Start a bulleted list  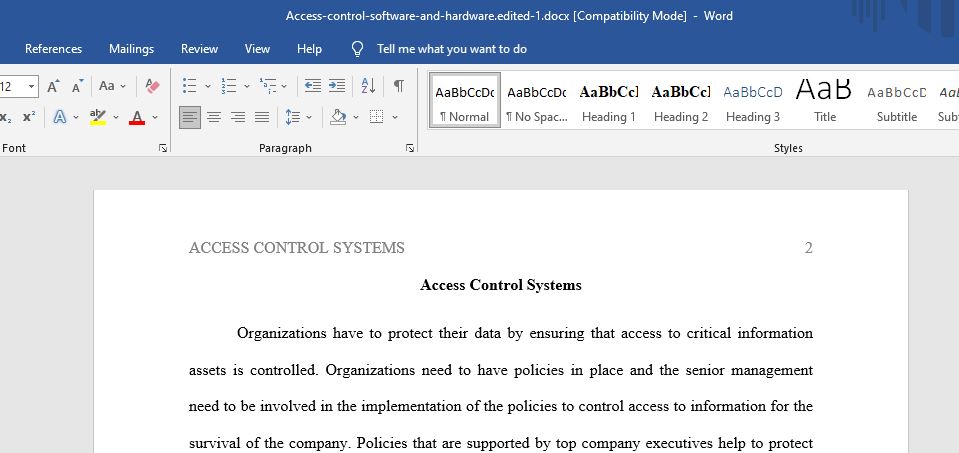coord(190,86)
